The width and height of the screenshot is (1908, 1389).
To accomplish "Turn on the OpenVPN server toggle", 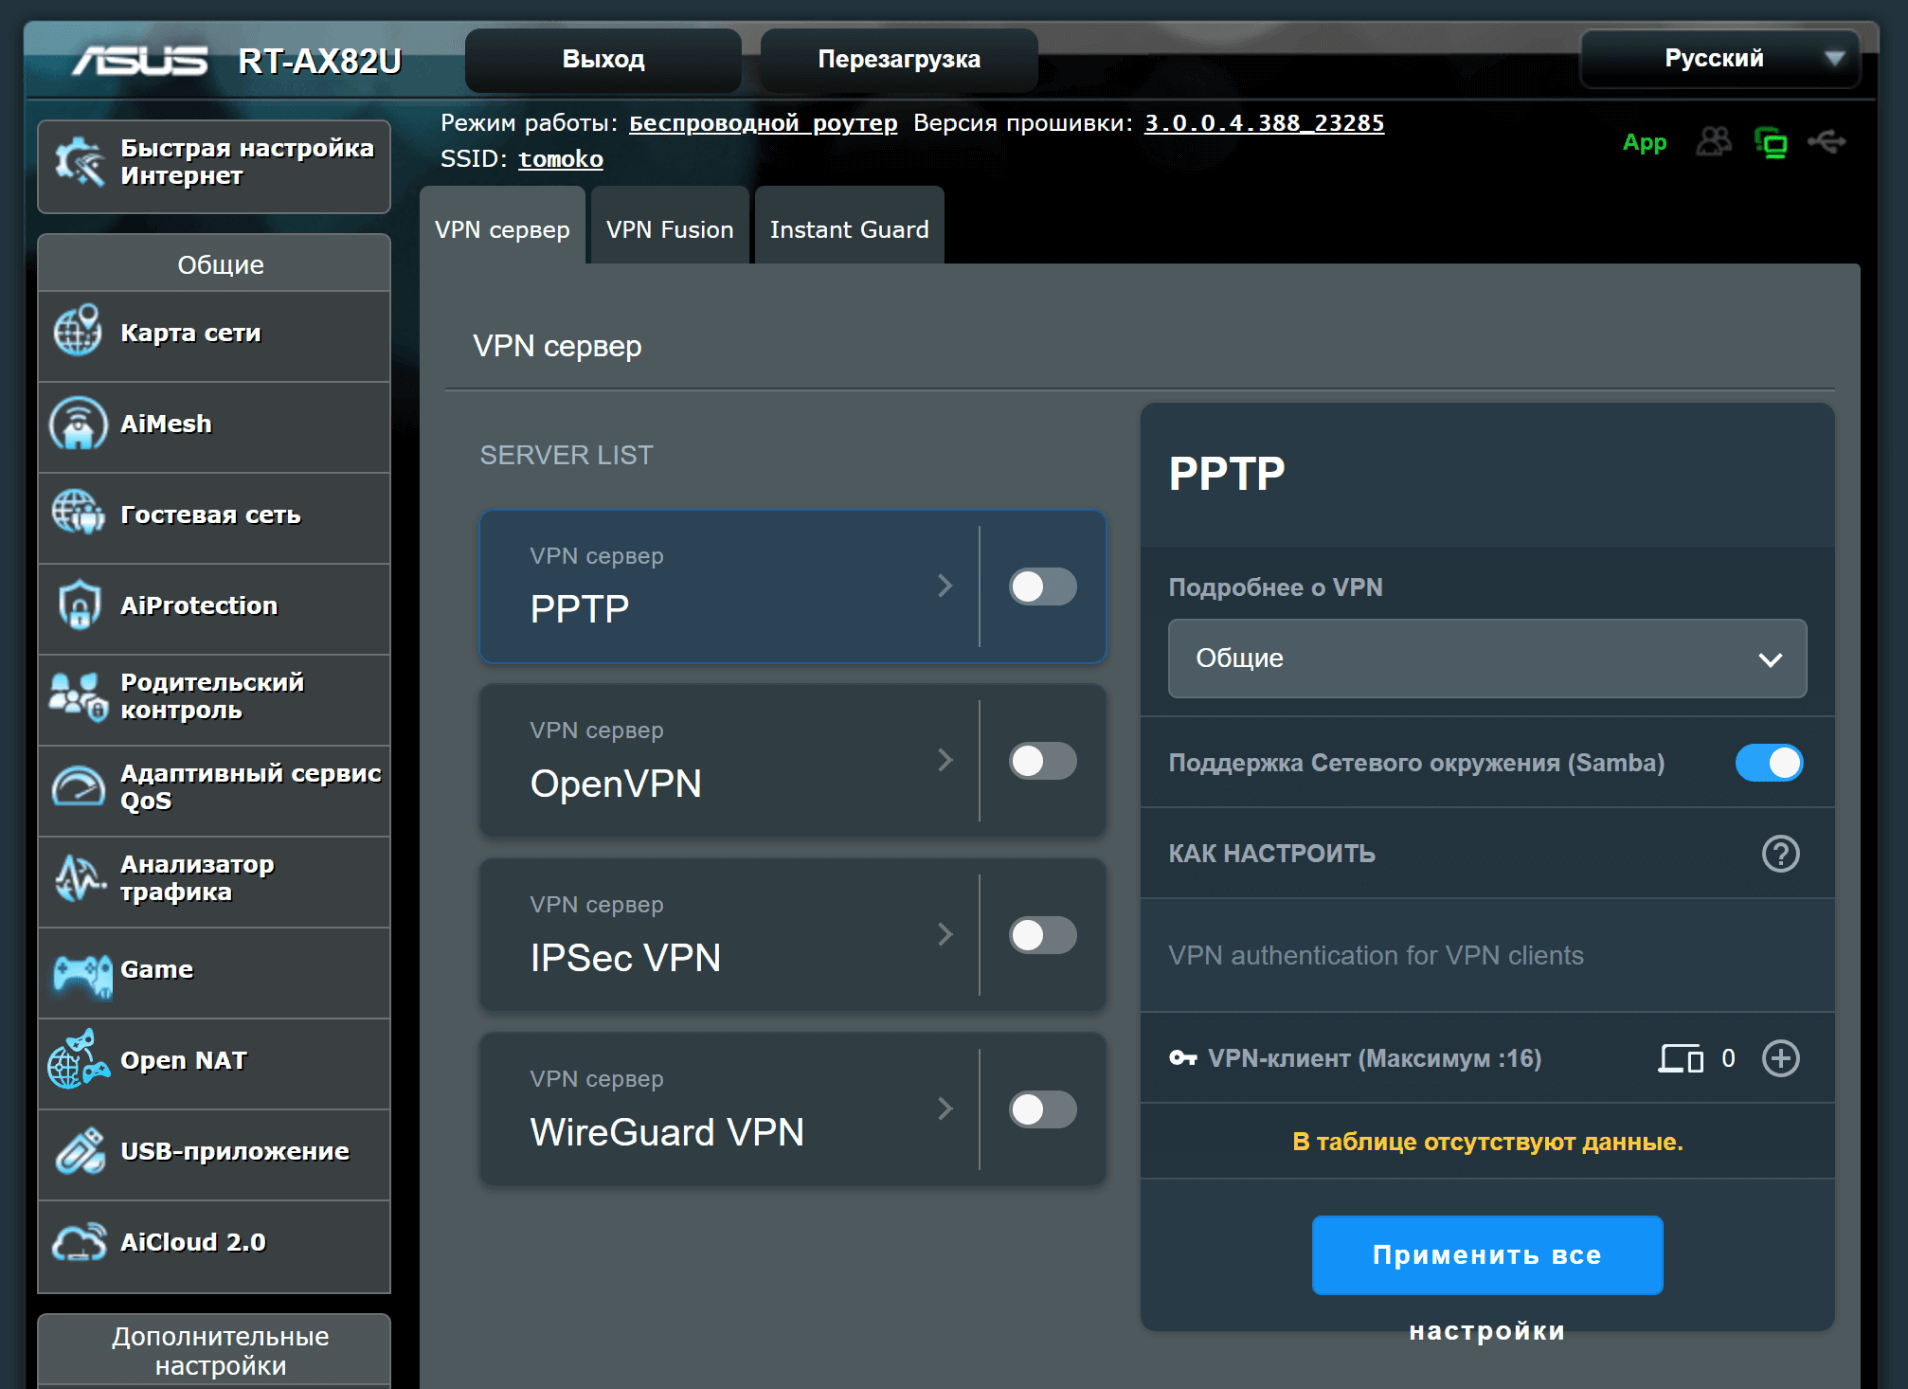I will pyautogui.click(x=1042, y=761).
